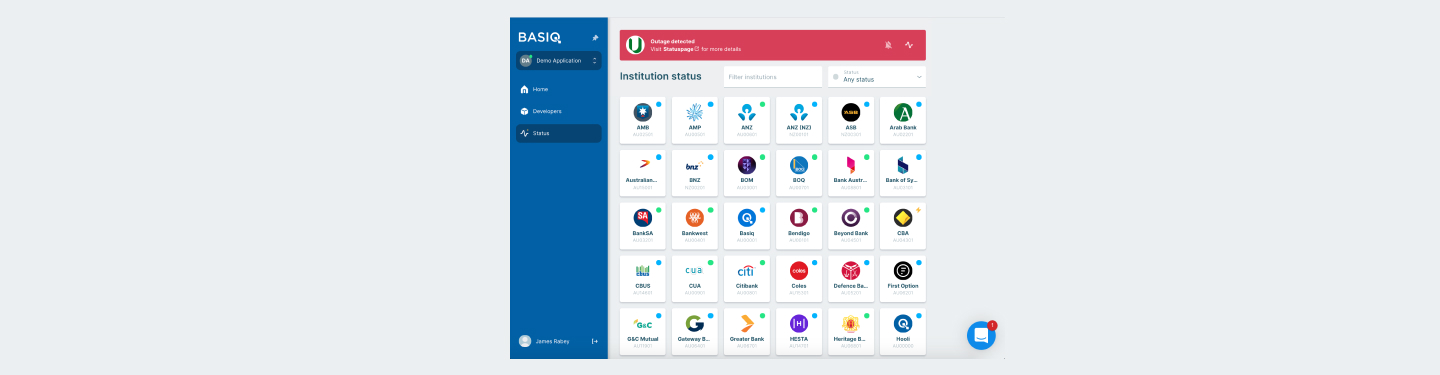The width and height of the screenshot is (1440, 375).
Task: Log out using the icon beside James Rabey
Action: [x=595, y=341]
